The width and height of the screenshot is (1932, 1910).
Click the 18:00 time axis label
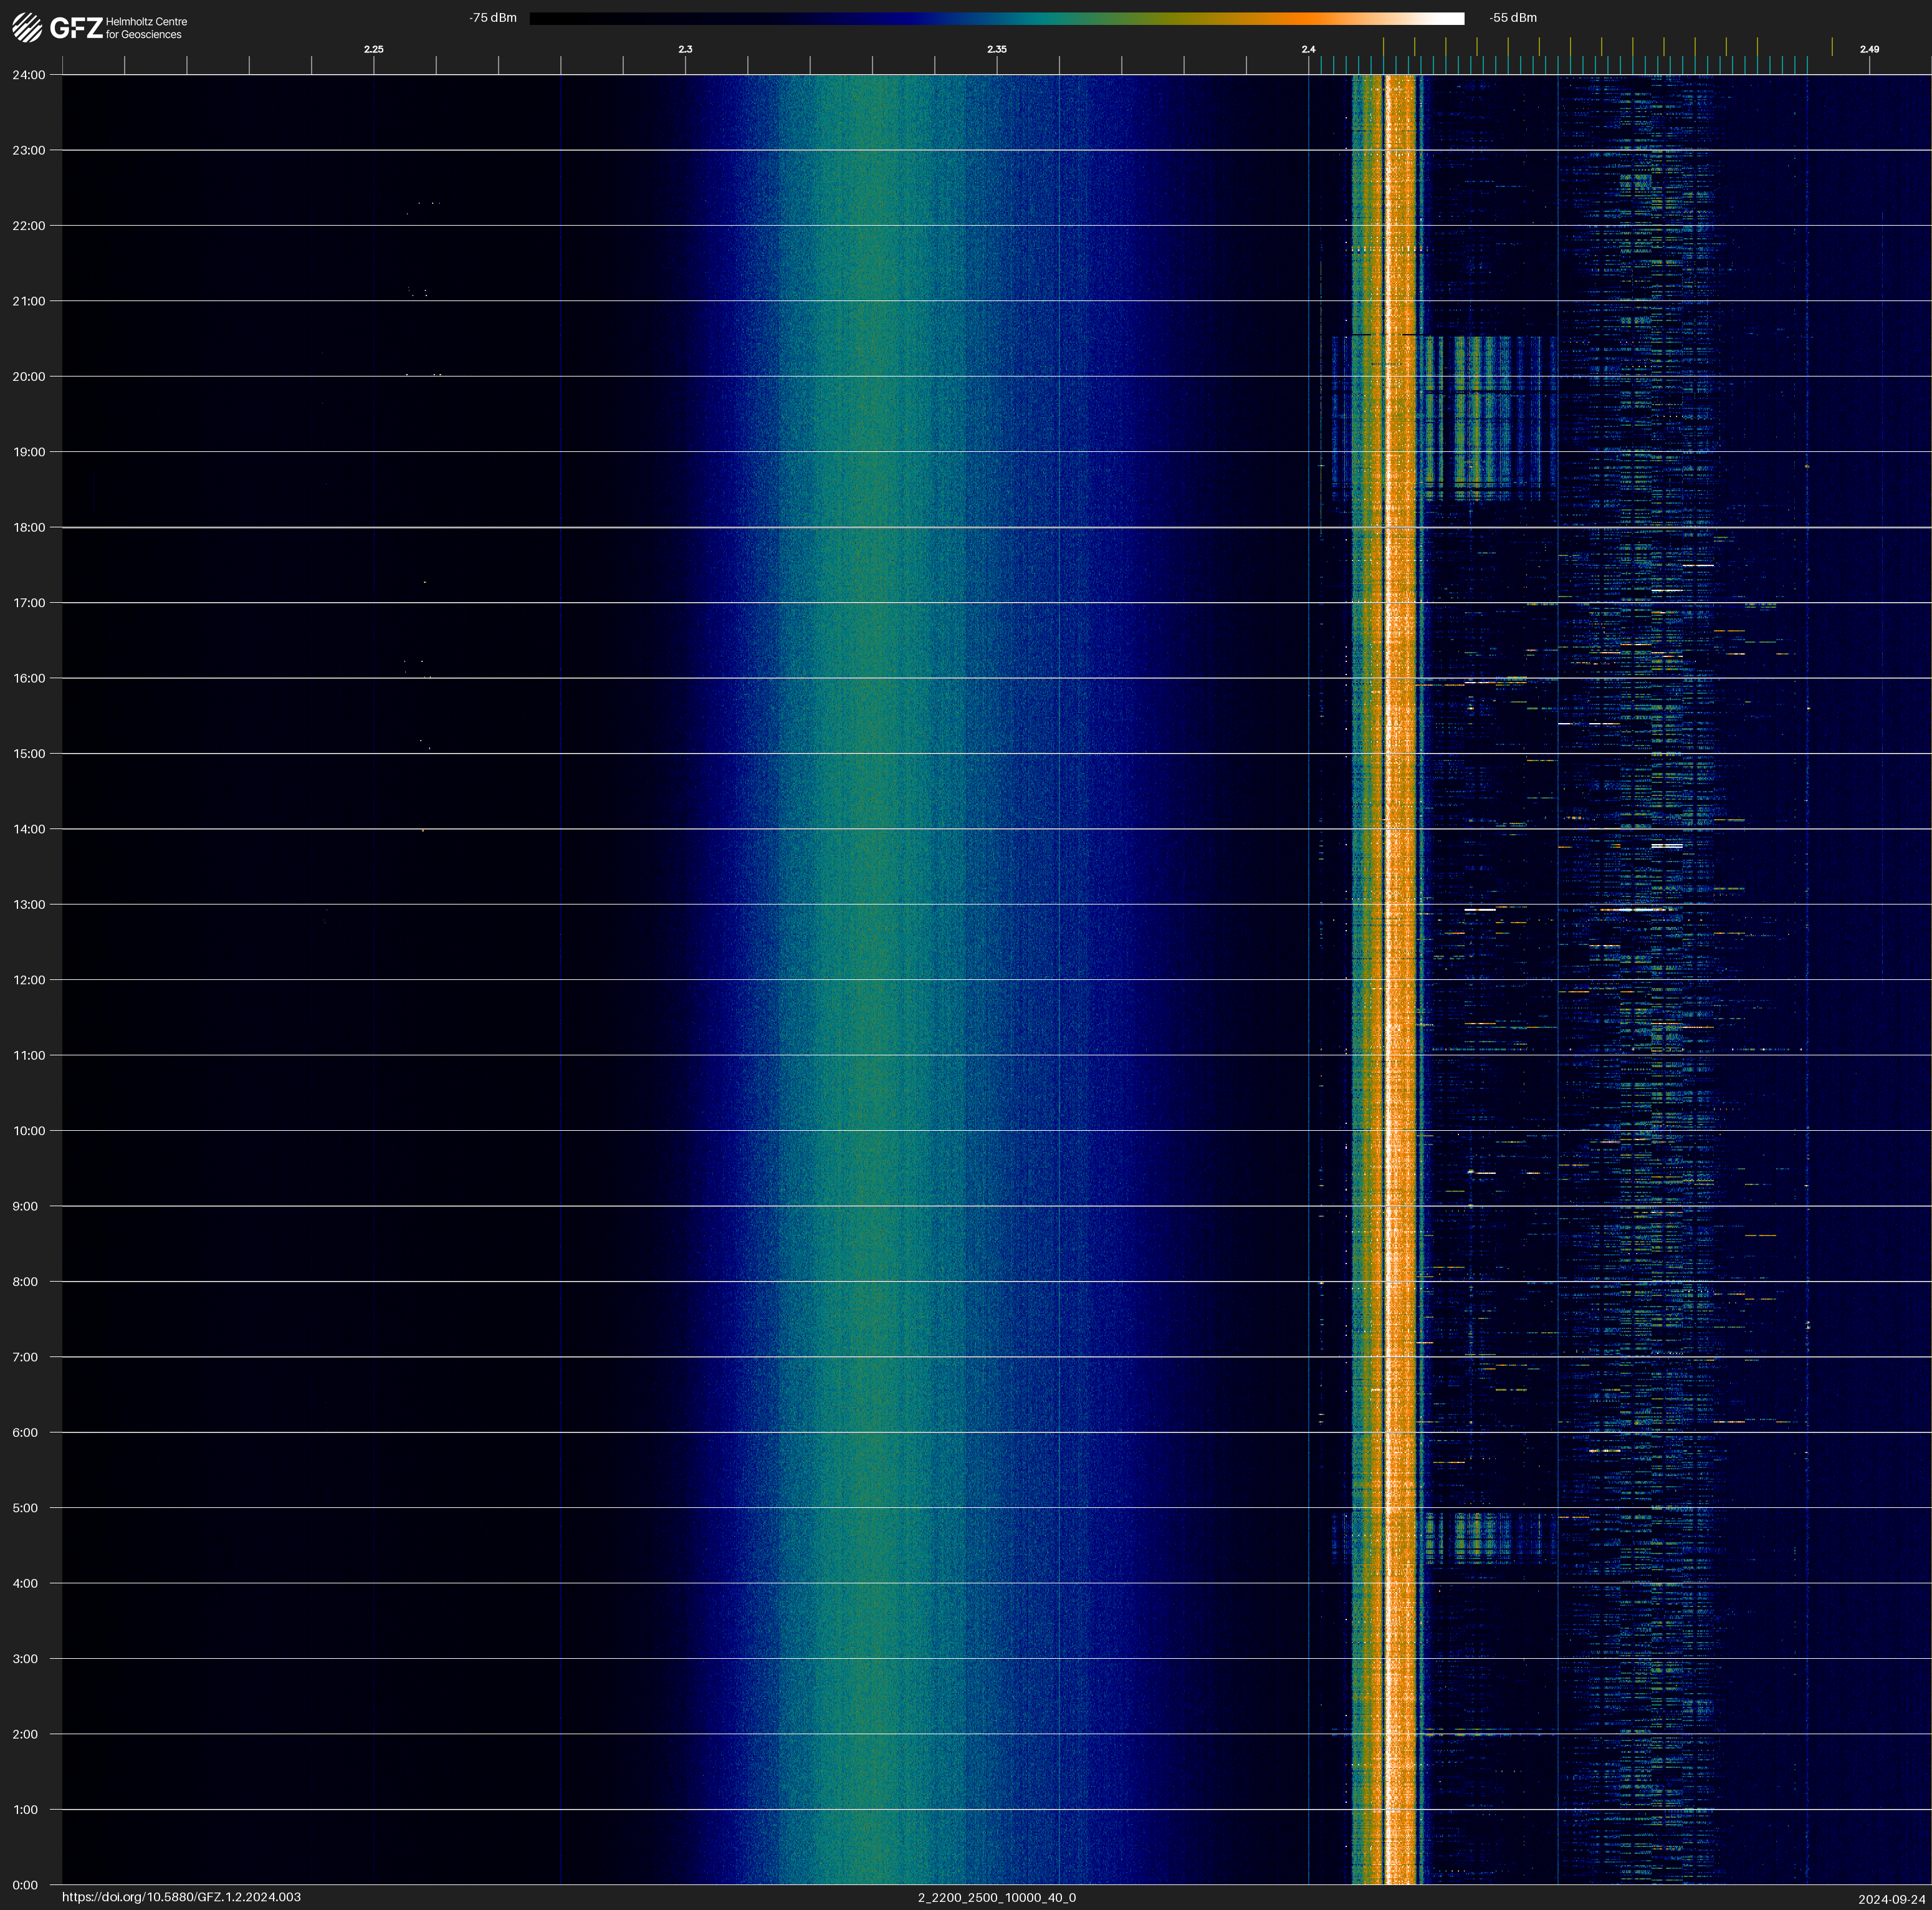(29, 527)
